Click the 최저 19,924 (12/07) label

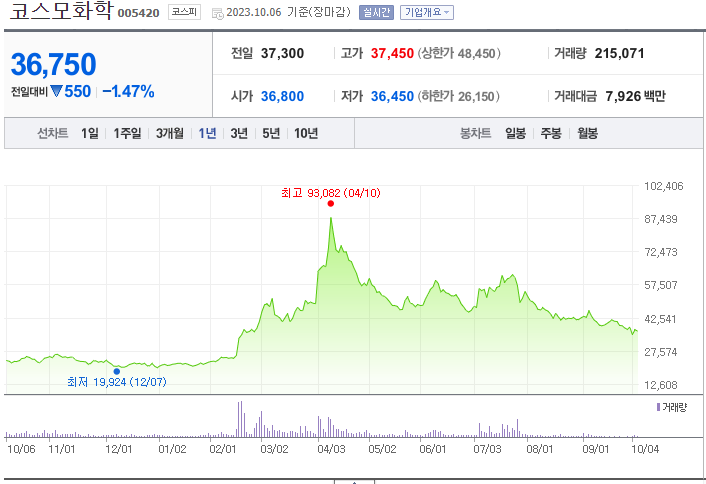pyautogui.click(x=117, y=382)
